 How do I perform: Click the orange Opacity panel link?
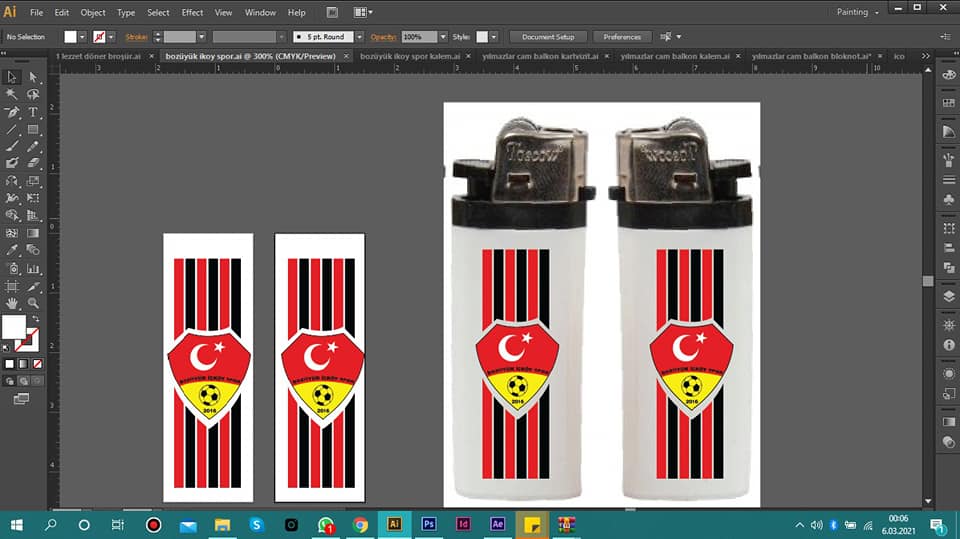383,37
